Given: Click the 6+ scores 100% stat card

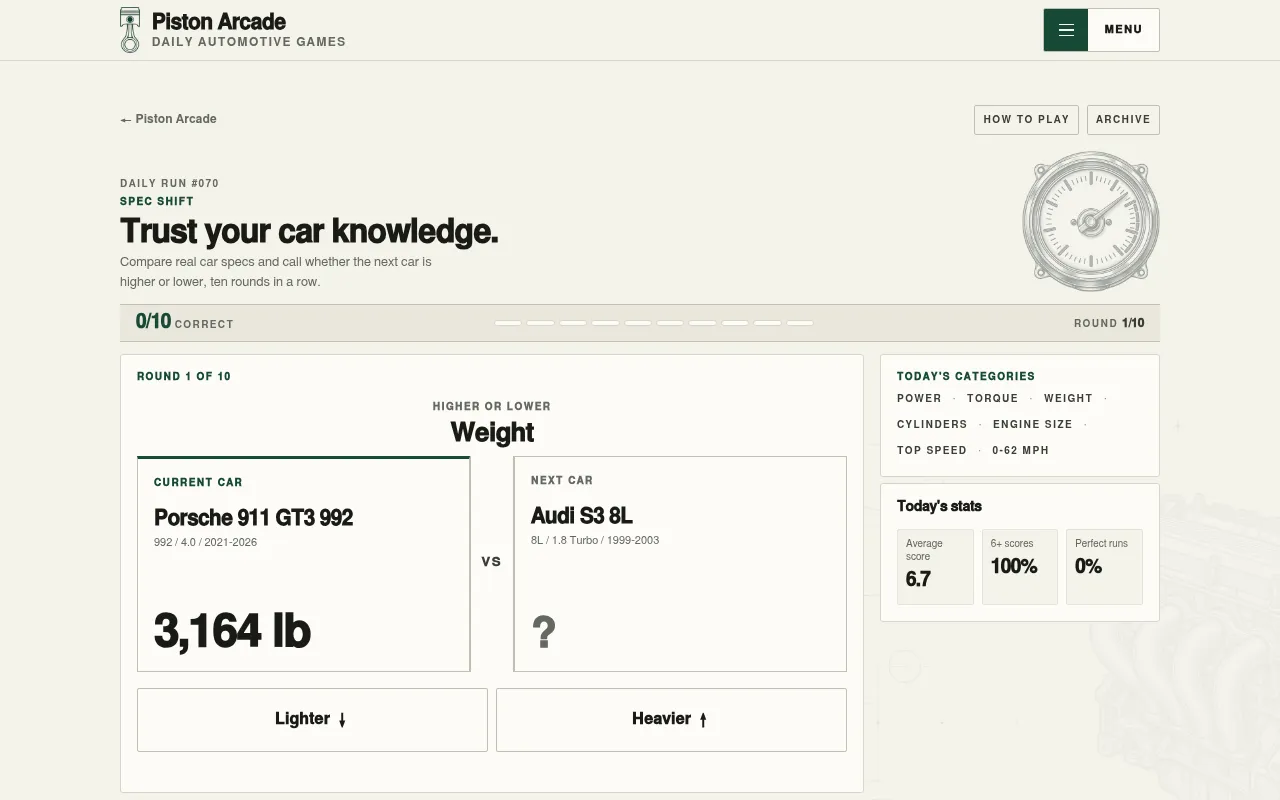Looking at the screenshot, I should 1020,567.
